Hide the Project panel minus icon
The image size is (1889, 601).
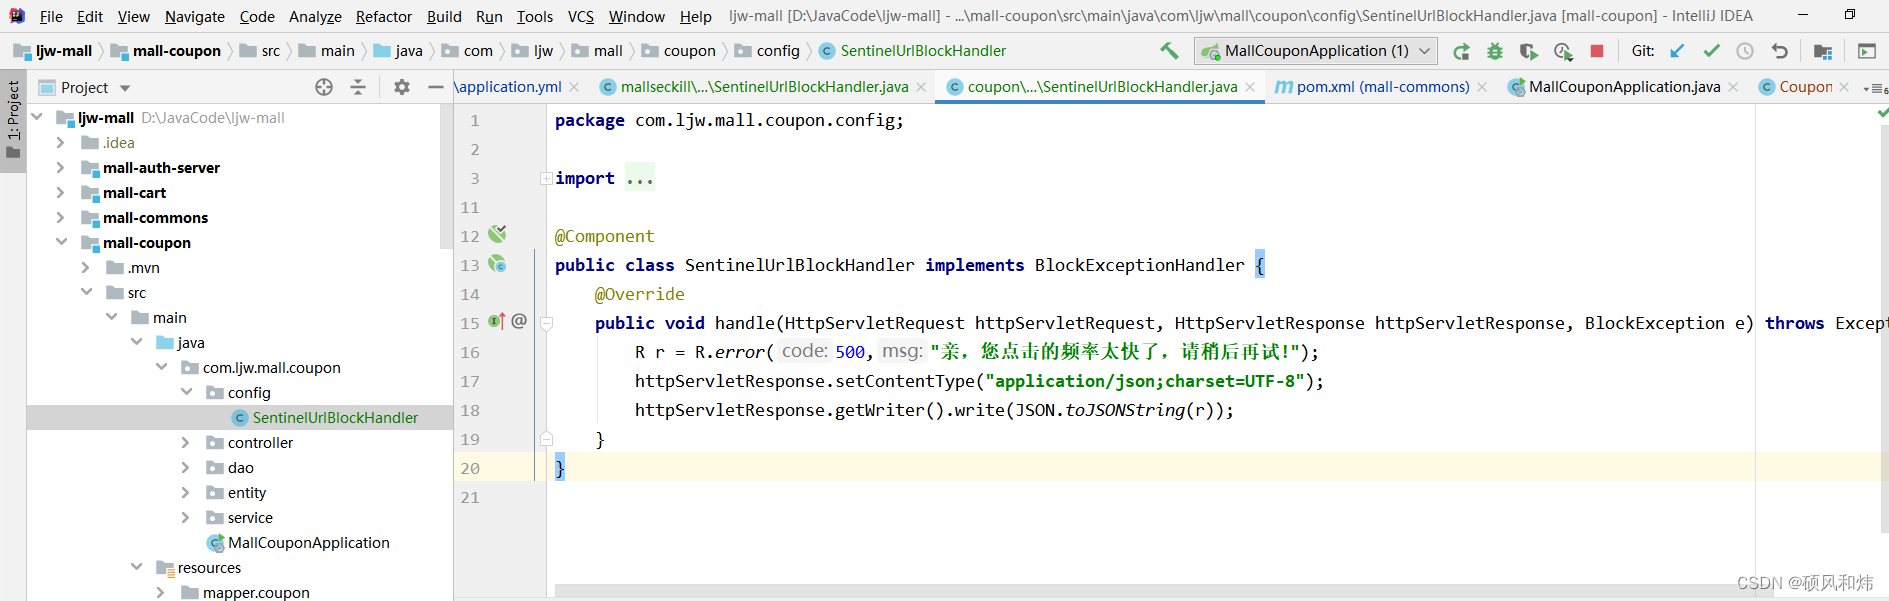click(x=435, y=87)
